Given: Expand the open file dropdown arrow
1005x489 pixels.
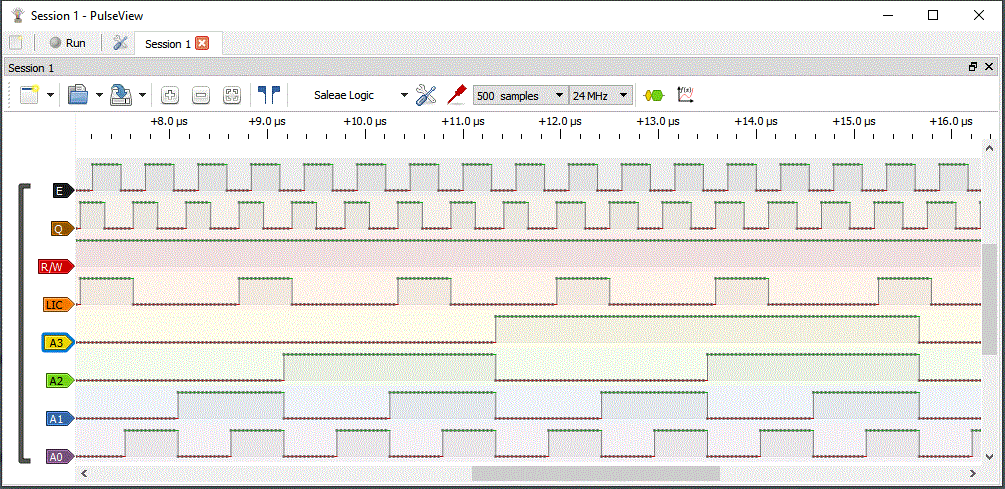Looking at the screenshot, I should (99, 95).
